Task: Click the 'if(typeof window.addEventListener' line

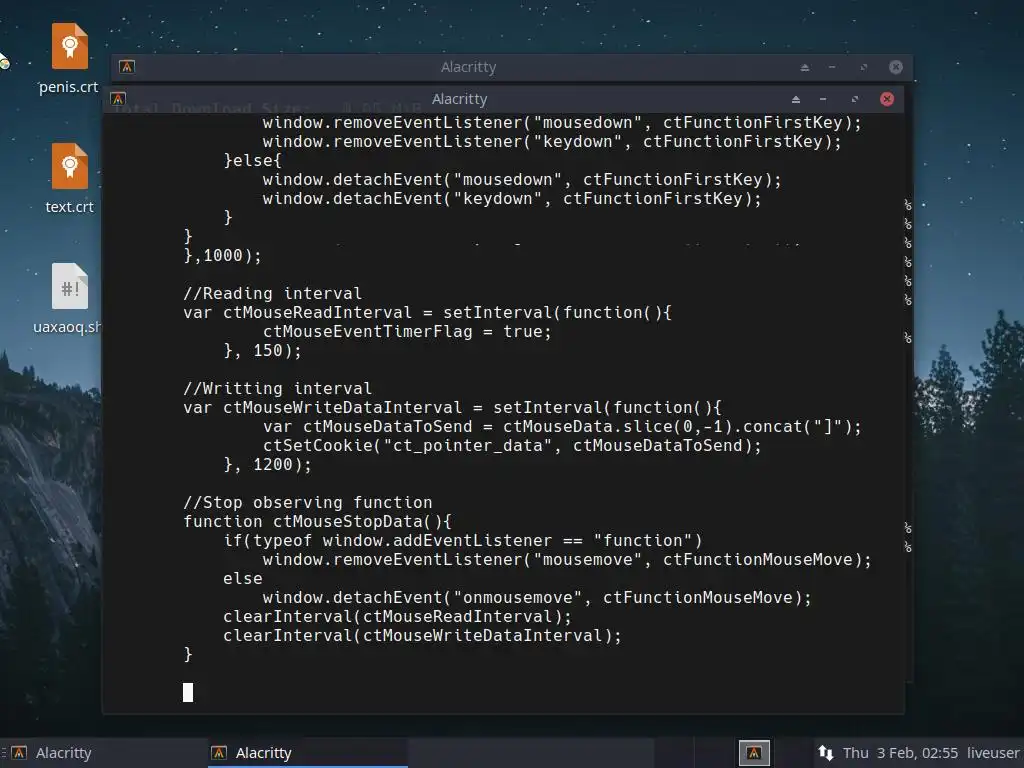Action: 462,541
